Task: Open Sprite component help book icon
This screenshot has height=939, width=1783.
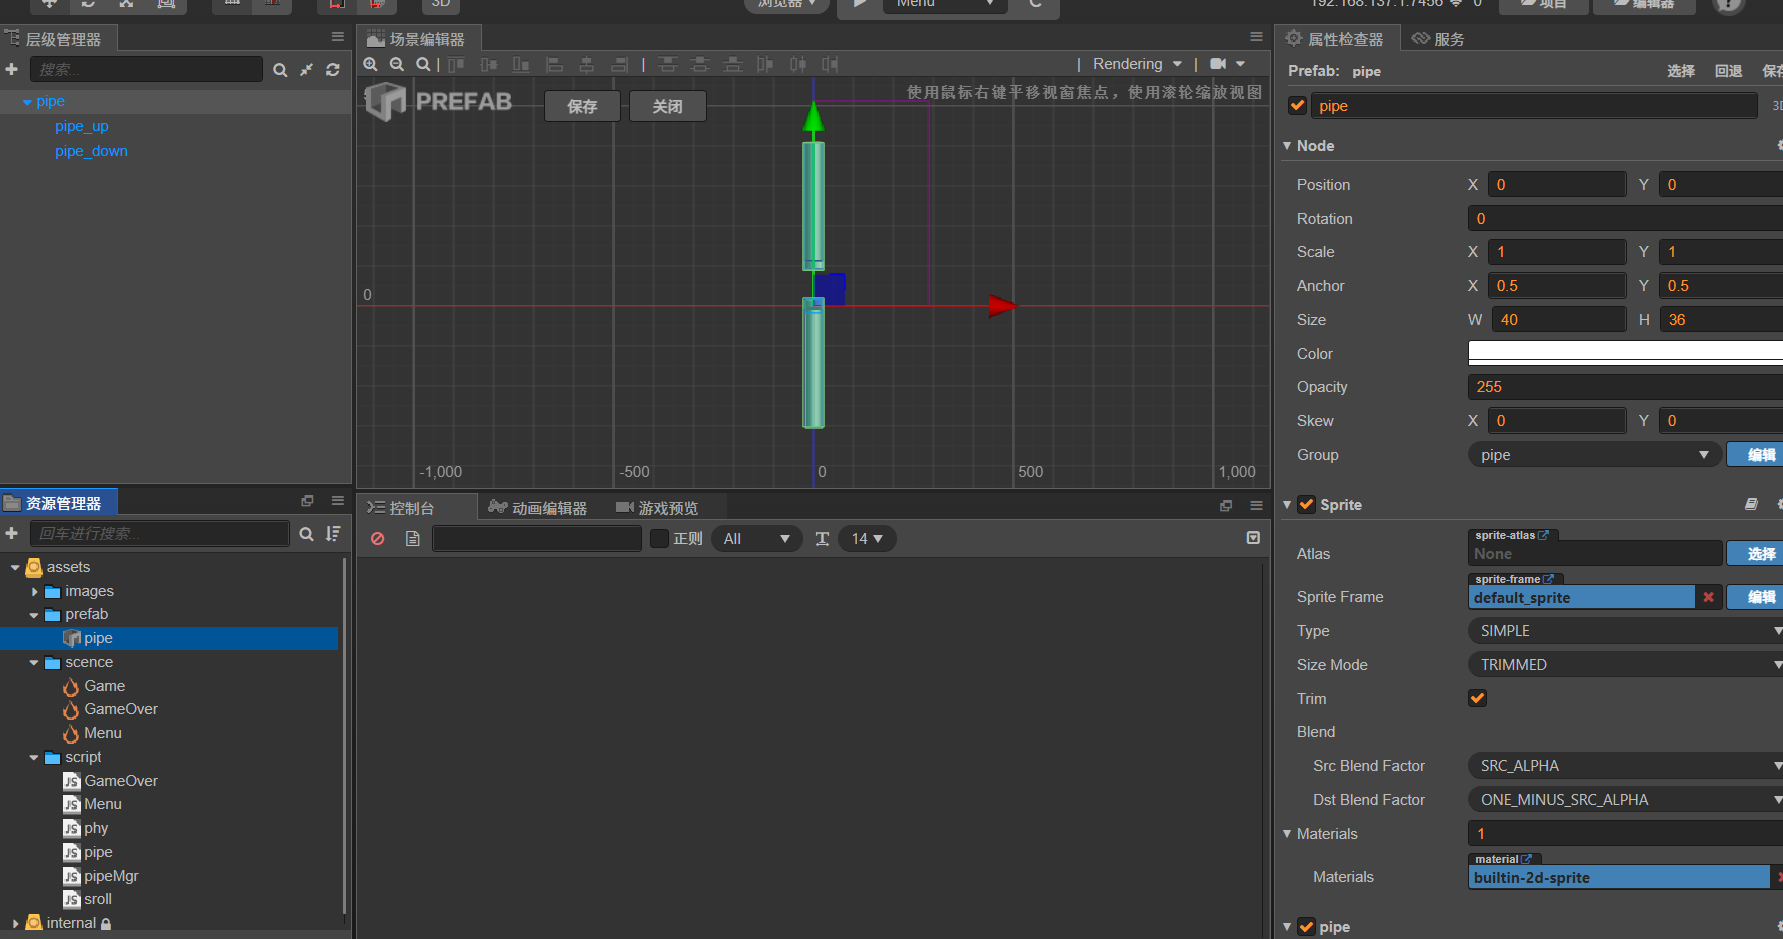Action: click(x=1751, y=504)
